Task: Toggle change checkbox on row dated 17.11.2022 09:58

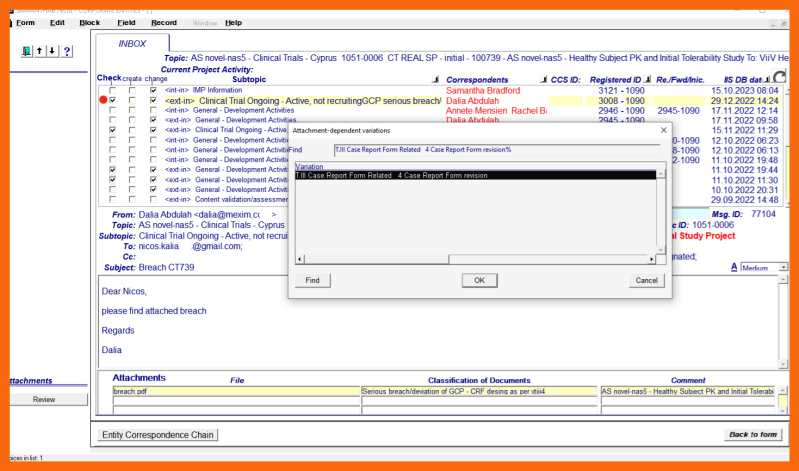Action: 153,120
